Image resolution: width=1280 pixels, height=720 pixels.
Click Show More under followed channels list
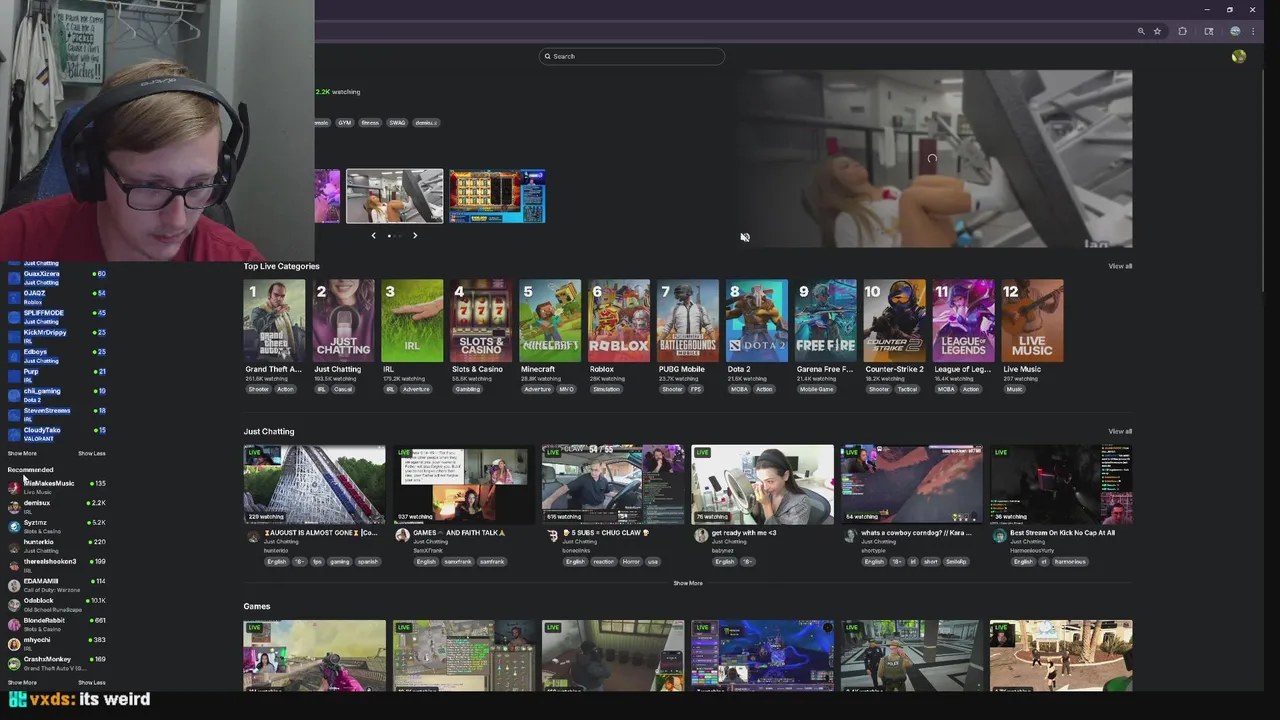point(22,453)
